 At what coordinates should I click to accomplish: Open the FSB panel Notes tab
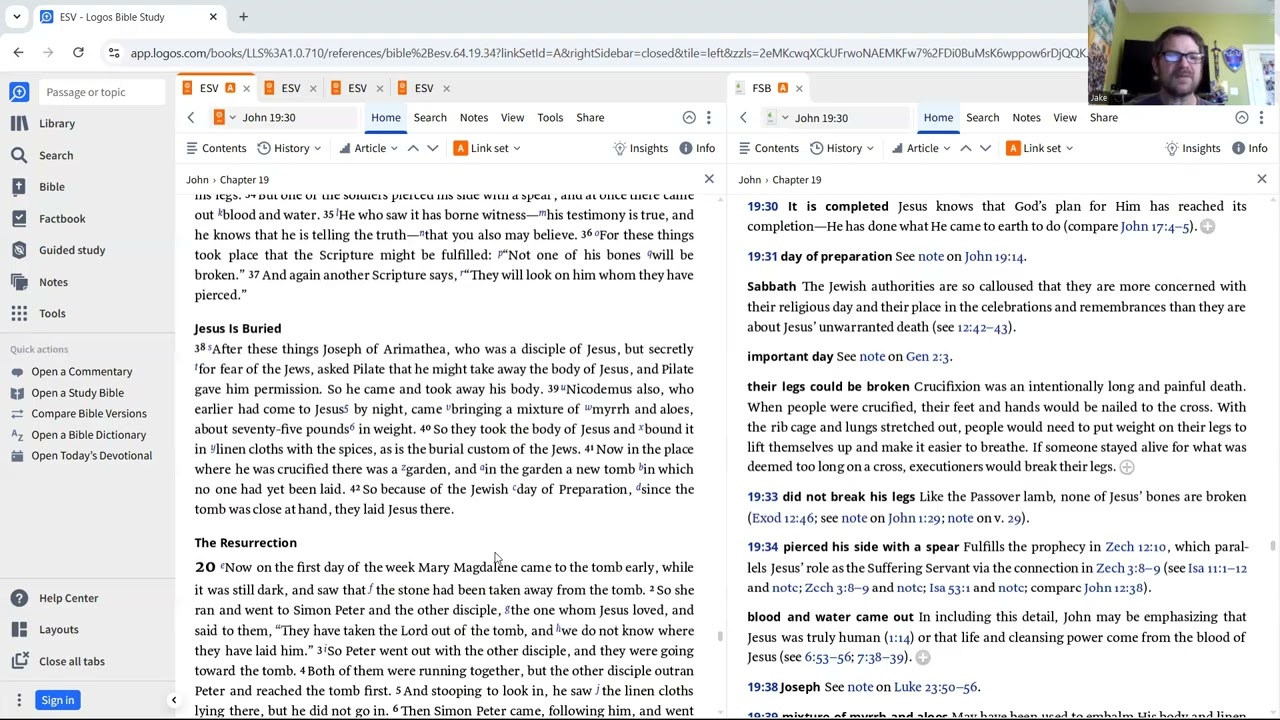click(x=1026, y=118)
